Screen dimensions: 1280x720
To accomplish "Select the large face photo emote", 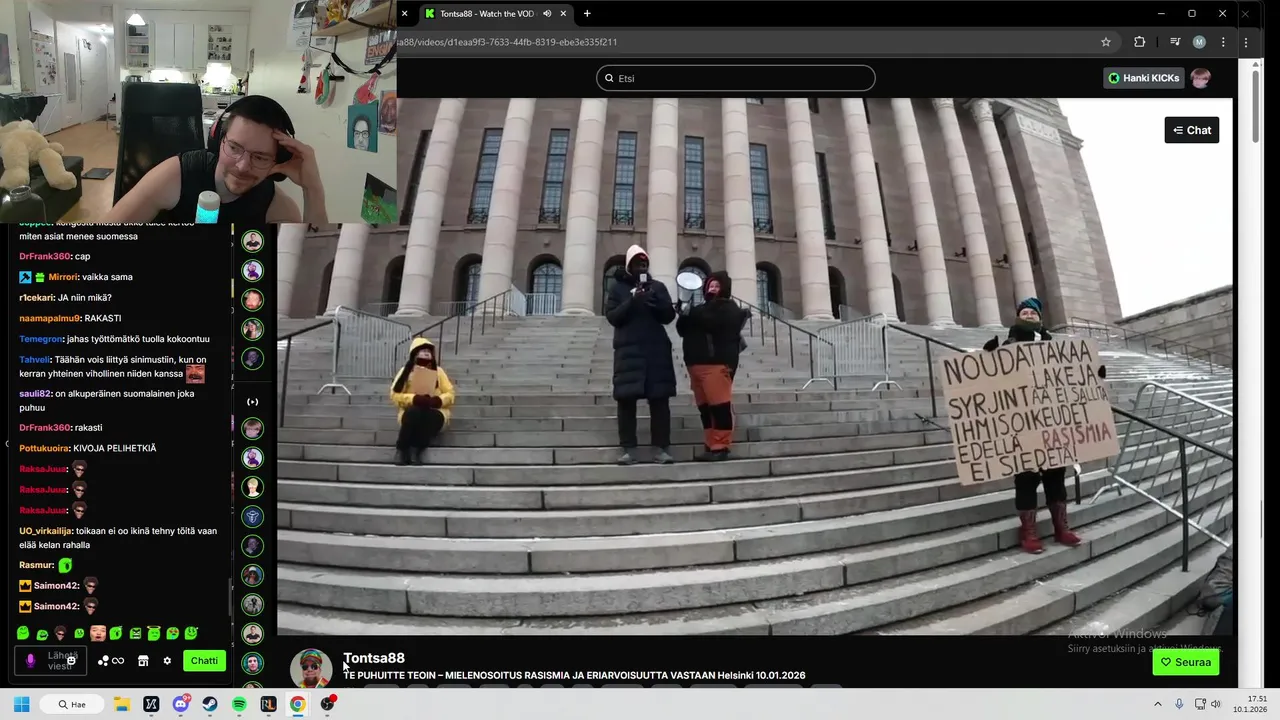I will [98, 633].
